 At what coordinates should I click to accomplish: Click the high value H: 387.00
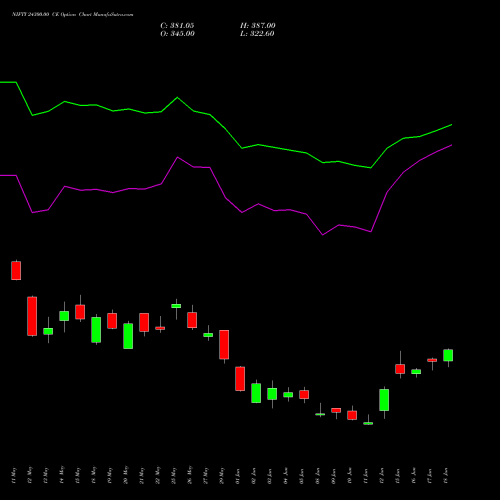coord(258,26)
